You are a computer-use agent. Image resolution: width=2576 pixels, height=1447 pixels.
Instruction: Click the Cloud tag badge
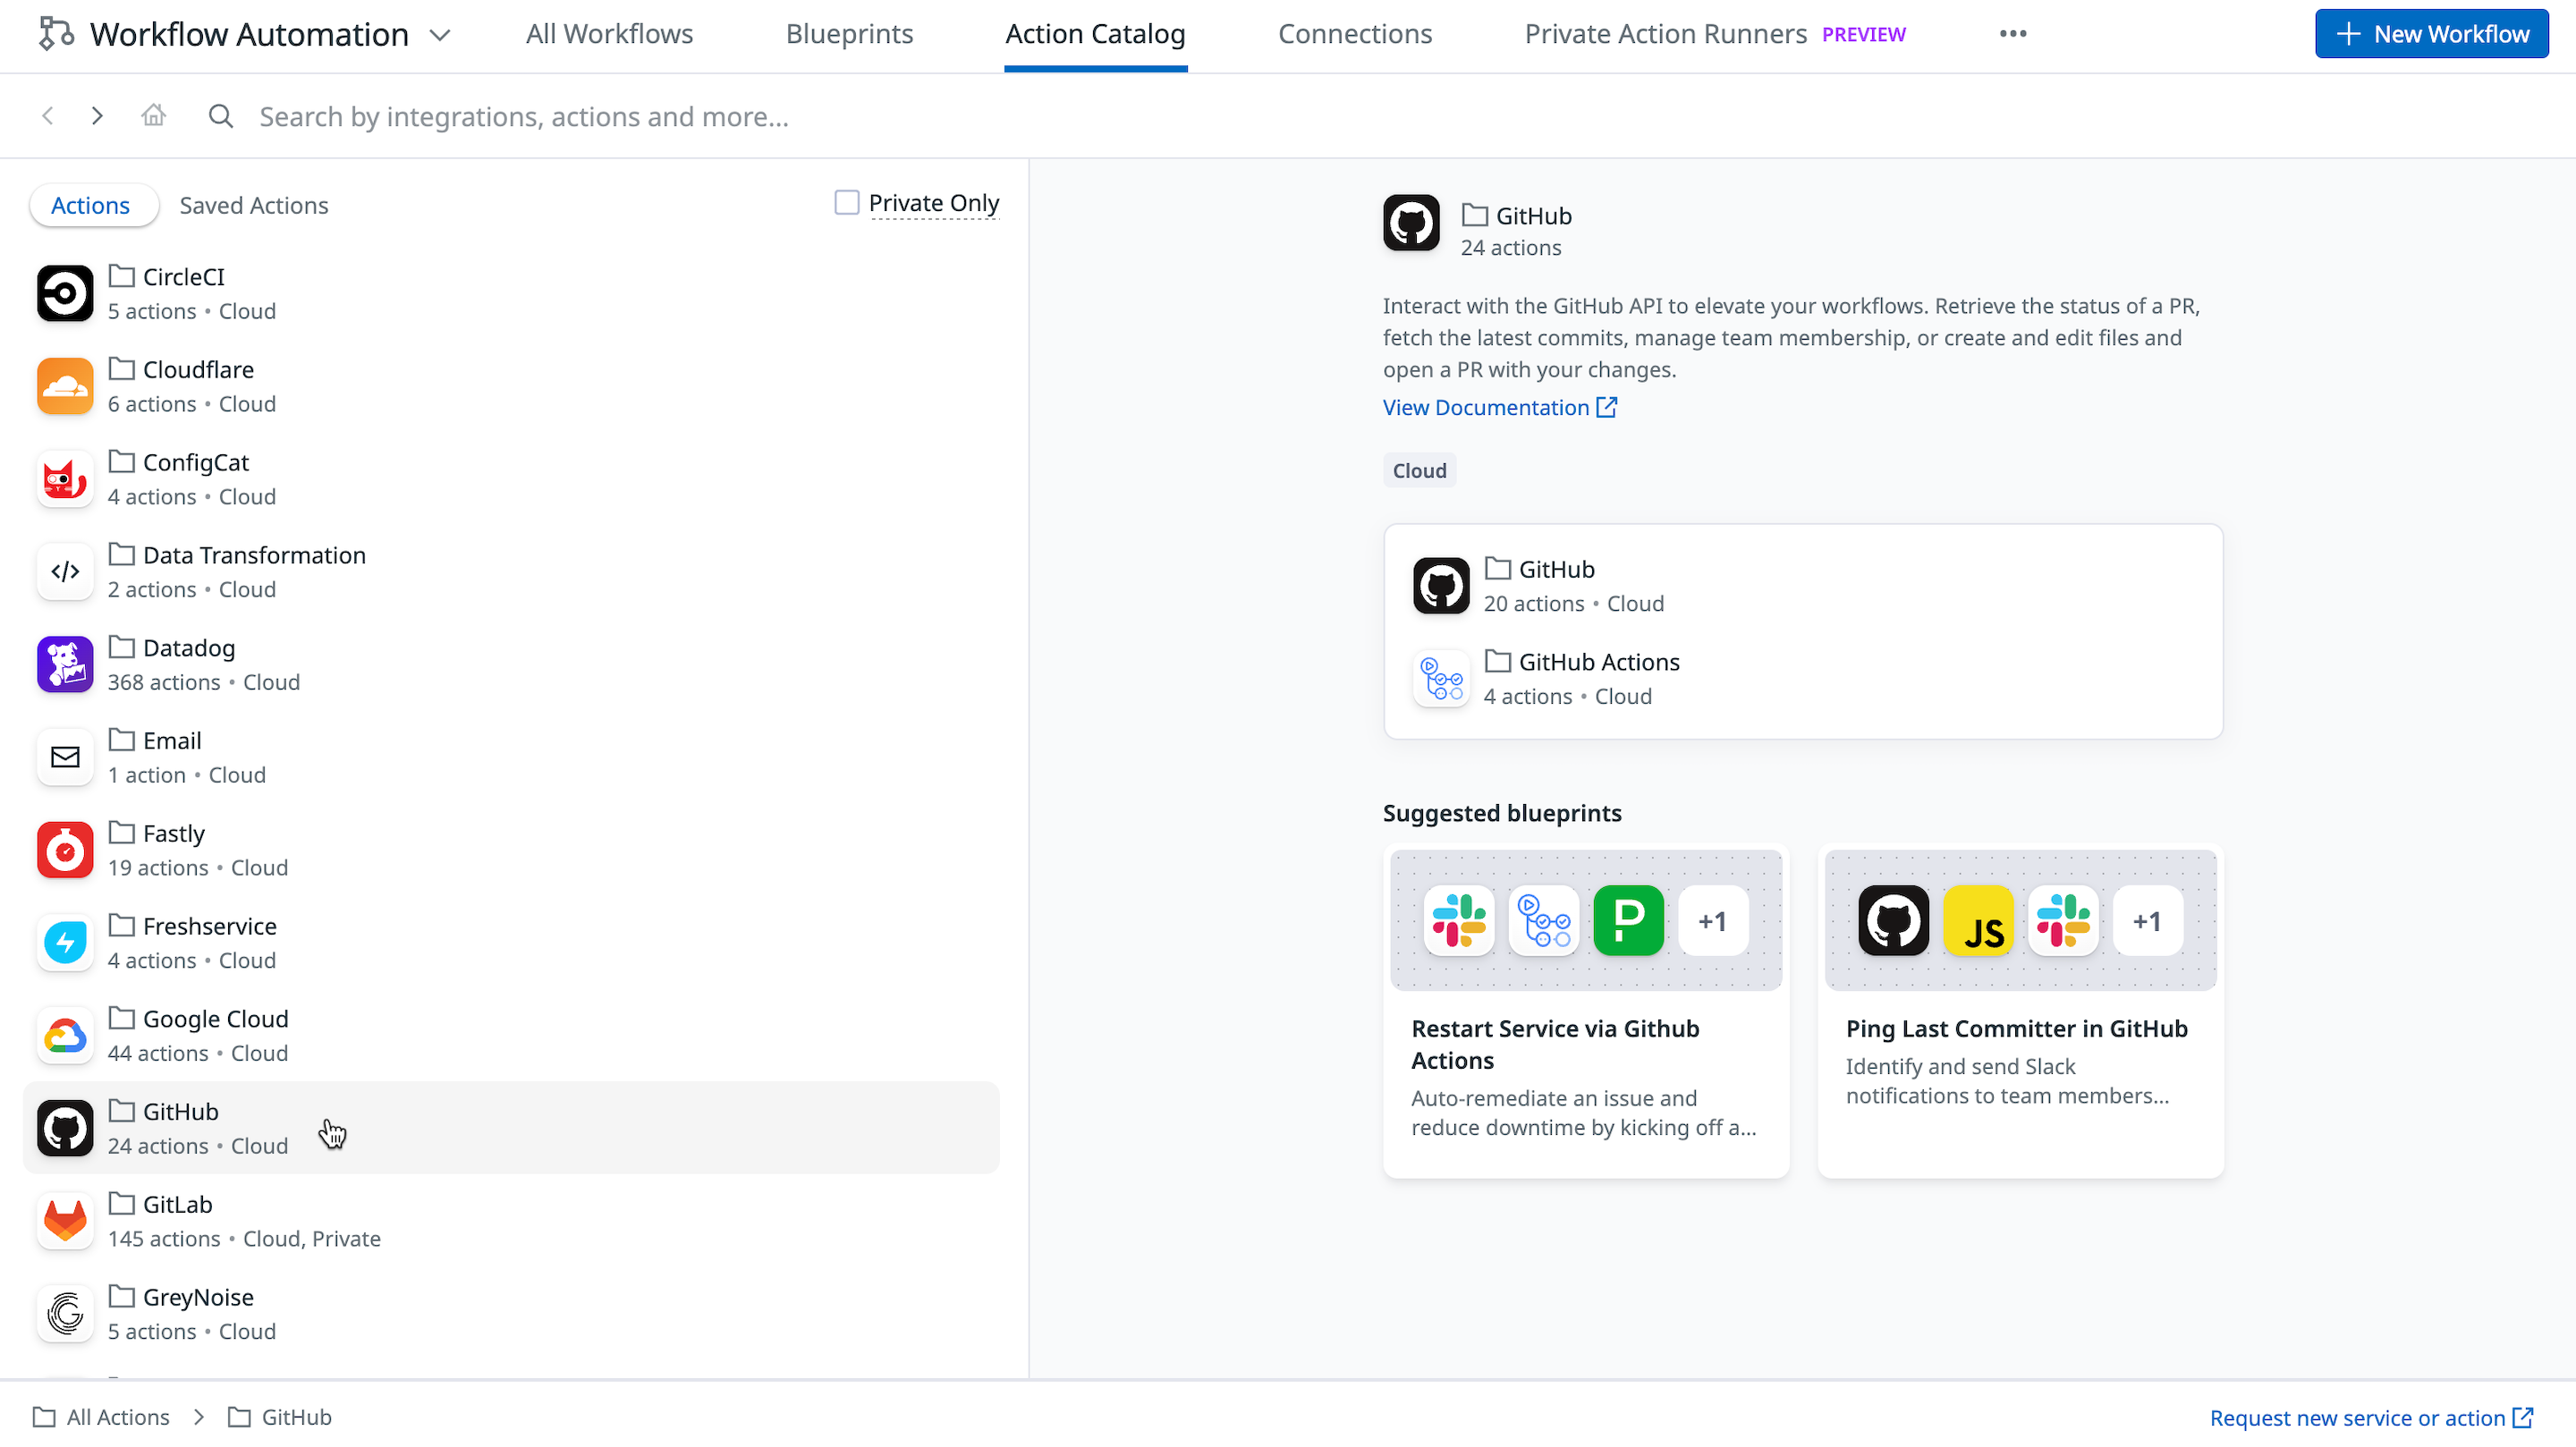(1419, 470)
